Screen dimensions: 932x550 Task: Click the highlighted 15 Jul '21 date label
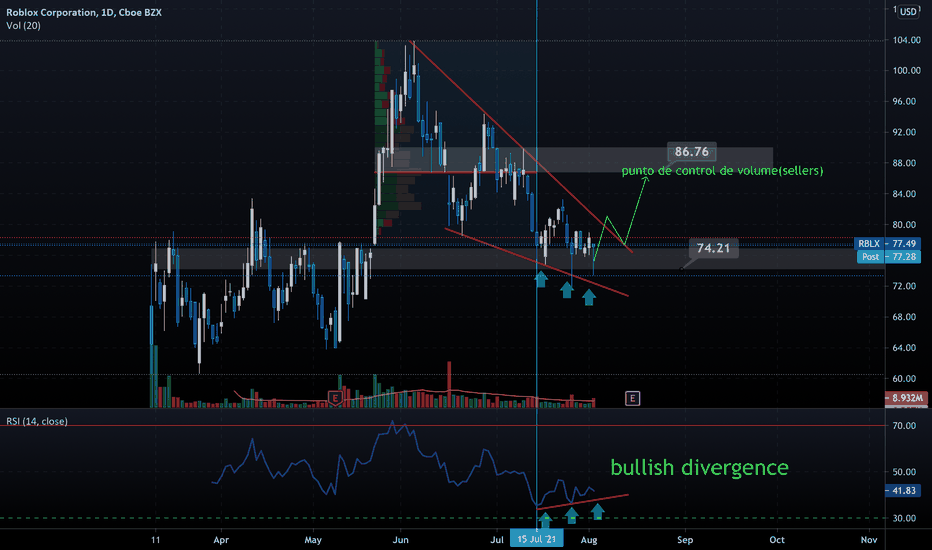click(537, 539)
